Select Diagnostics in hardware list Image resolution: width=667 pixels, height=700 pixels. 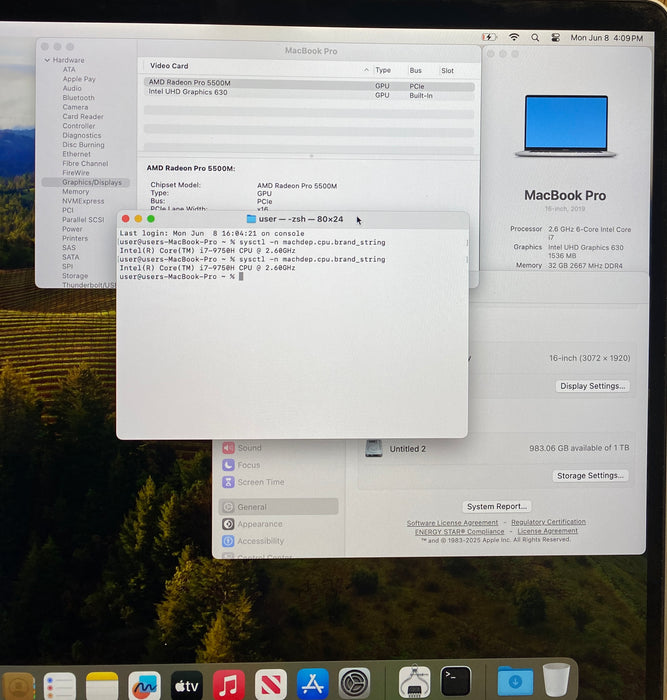click(82, 135)
